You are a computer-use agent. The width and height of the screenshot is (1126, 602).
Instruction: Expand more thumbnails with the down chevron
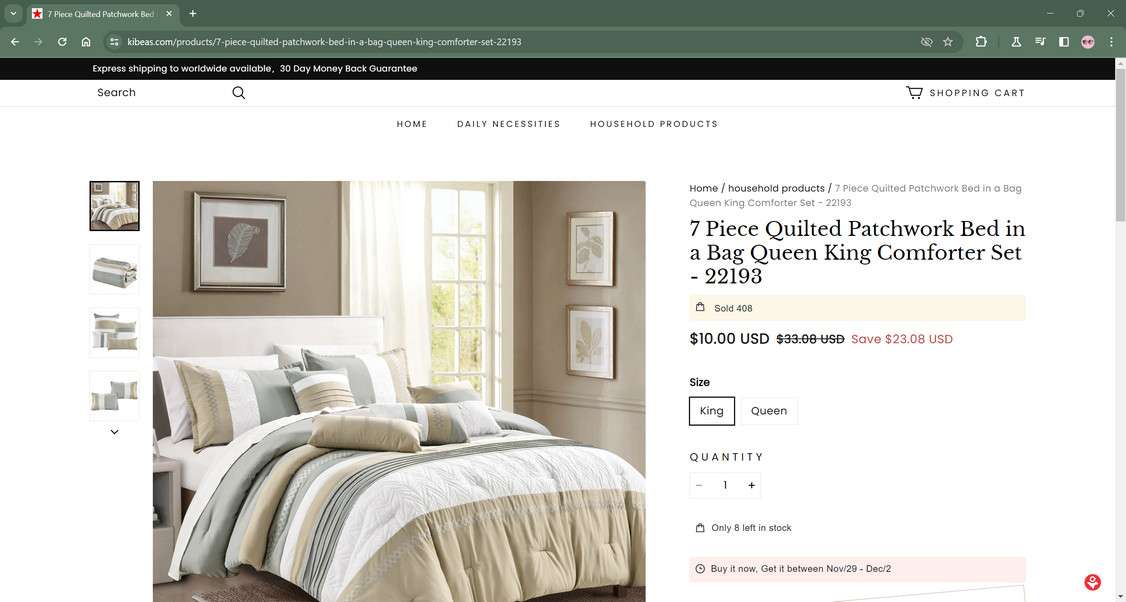(114, 432)
